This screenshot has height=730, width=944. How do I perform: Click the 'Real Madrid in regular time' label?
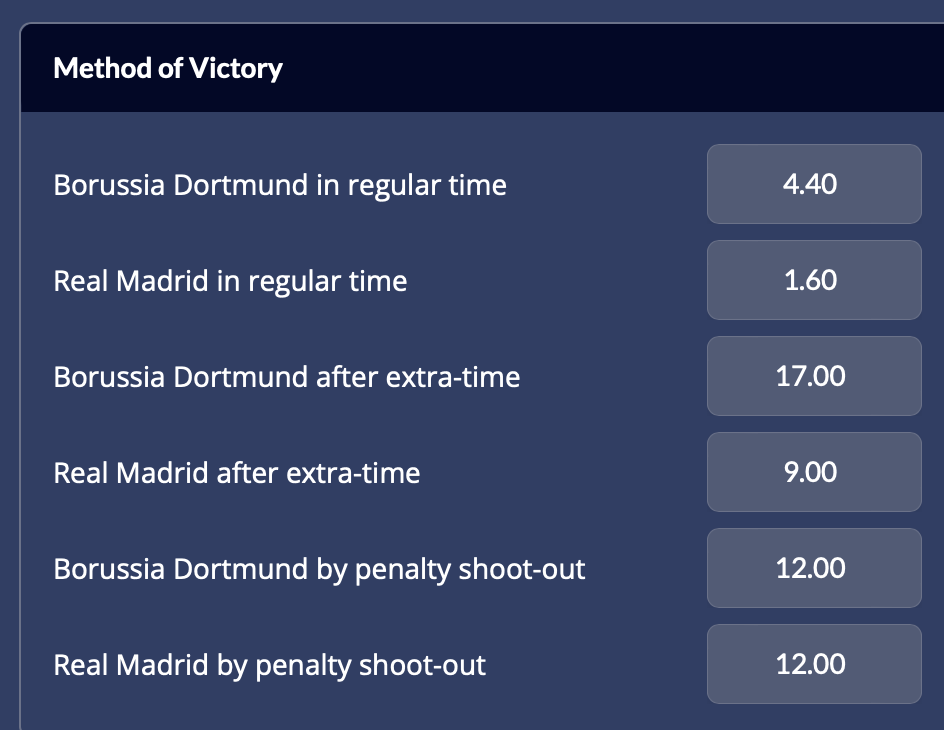tap(230, 281)
